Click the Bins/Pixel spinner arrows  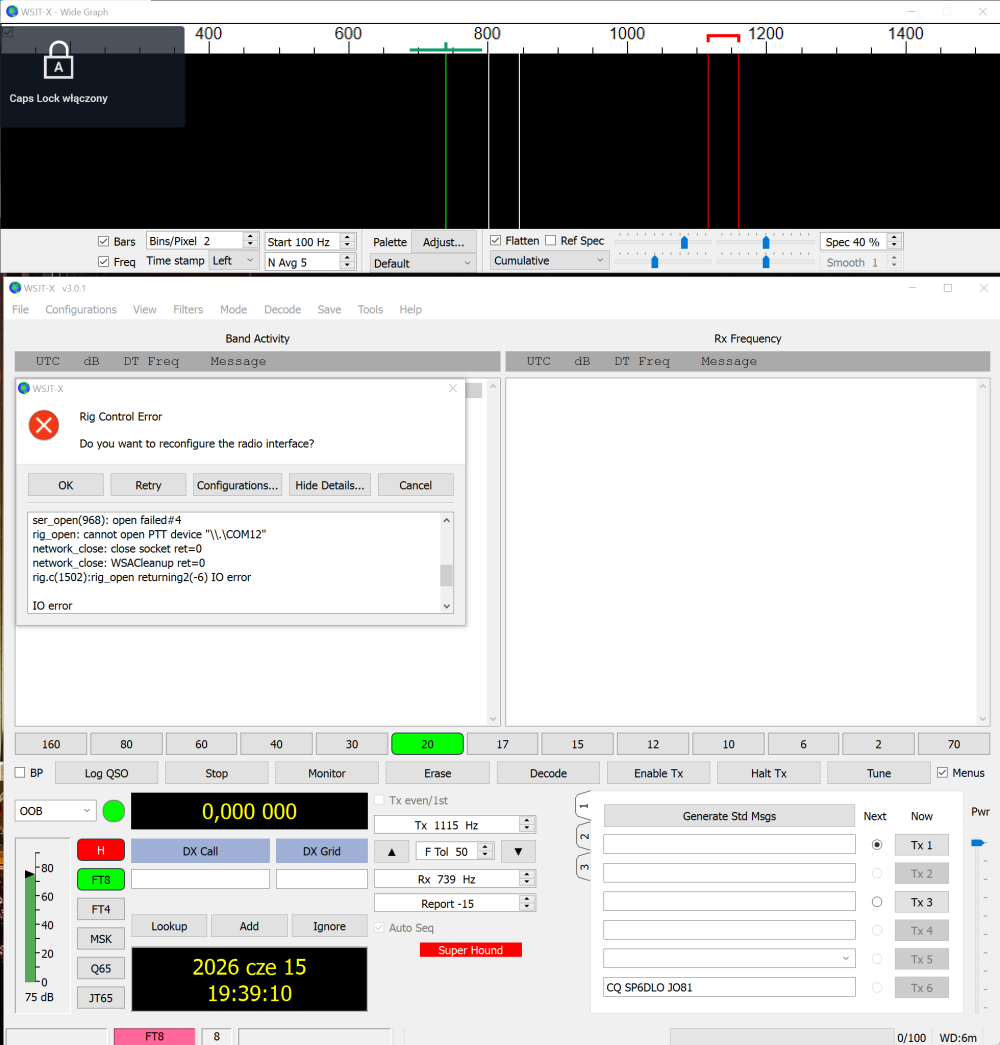[250, 241]
